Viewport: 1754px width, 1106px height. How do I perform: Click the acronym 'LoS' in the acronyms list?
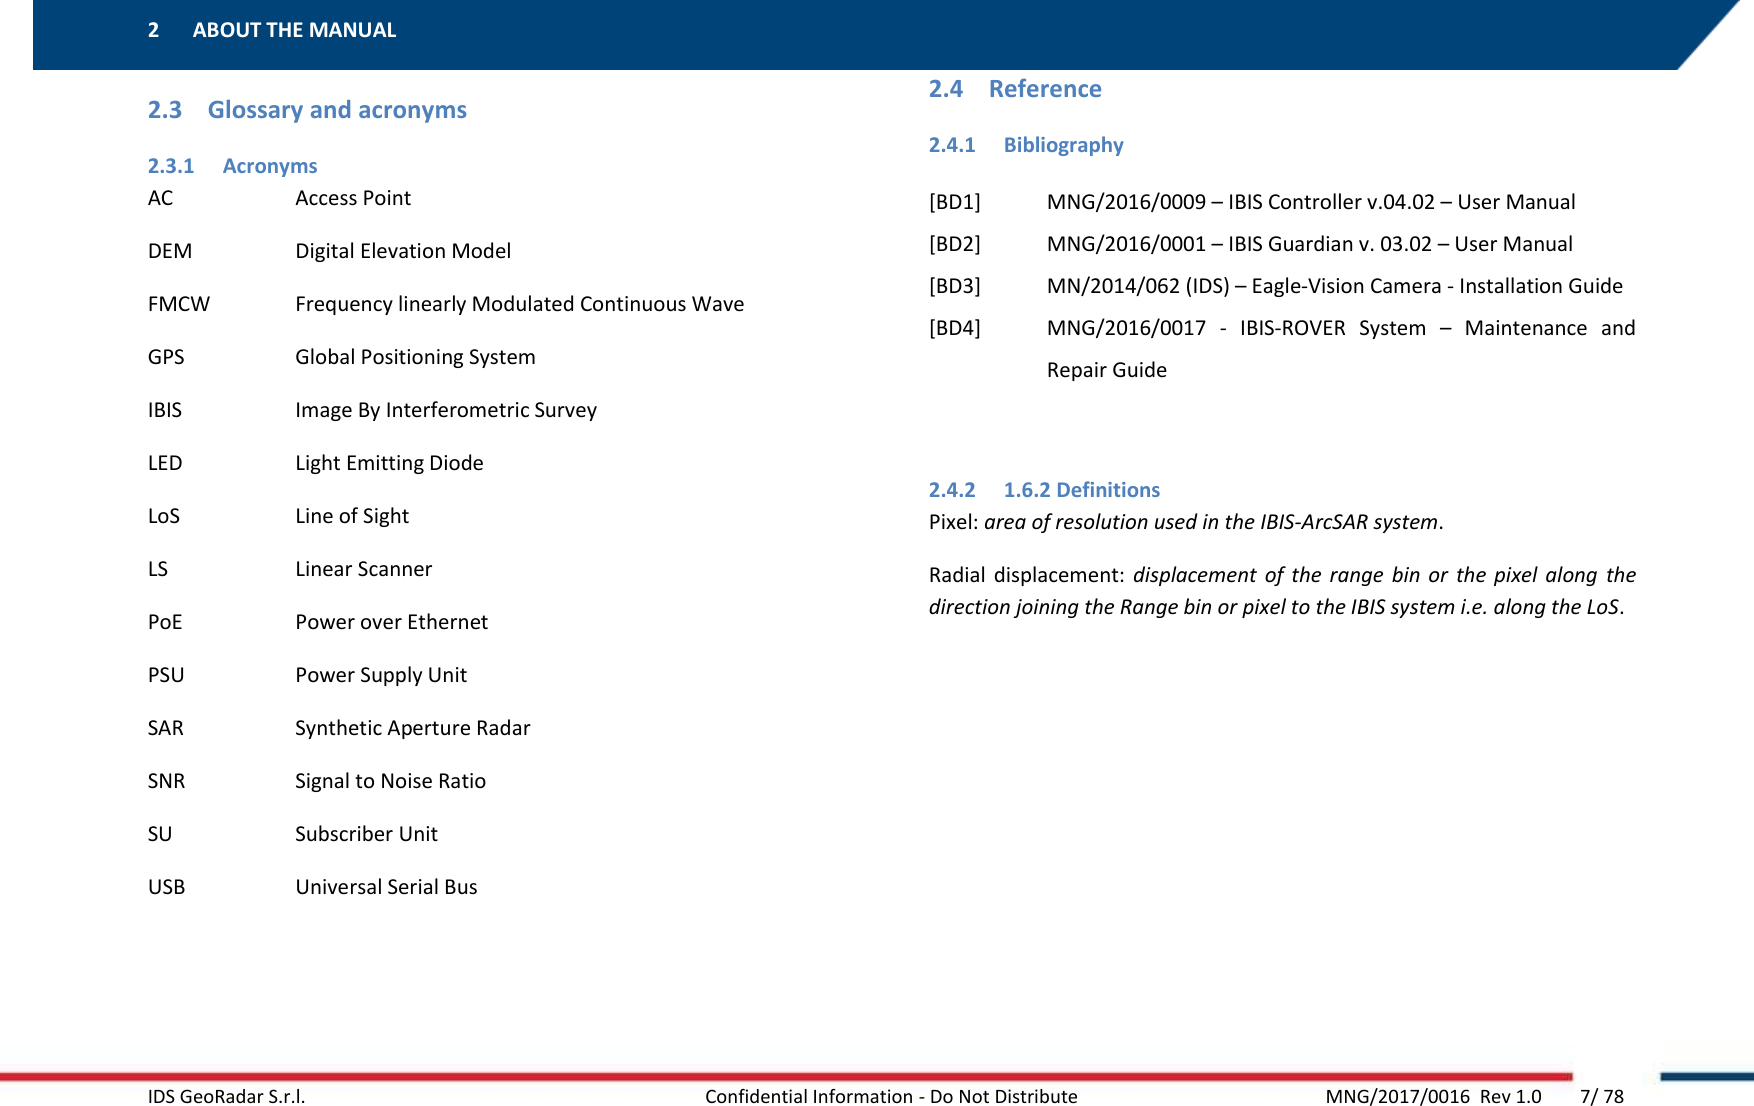pos(164,516)
